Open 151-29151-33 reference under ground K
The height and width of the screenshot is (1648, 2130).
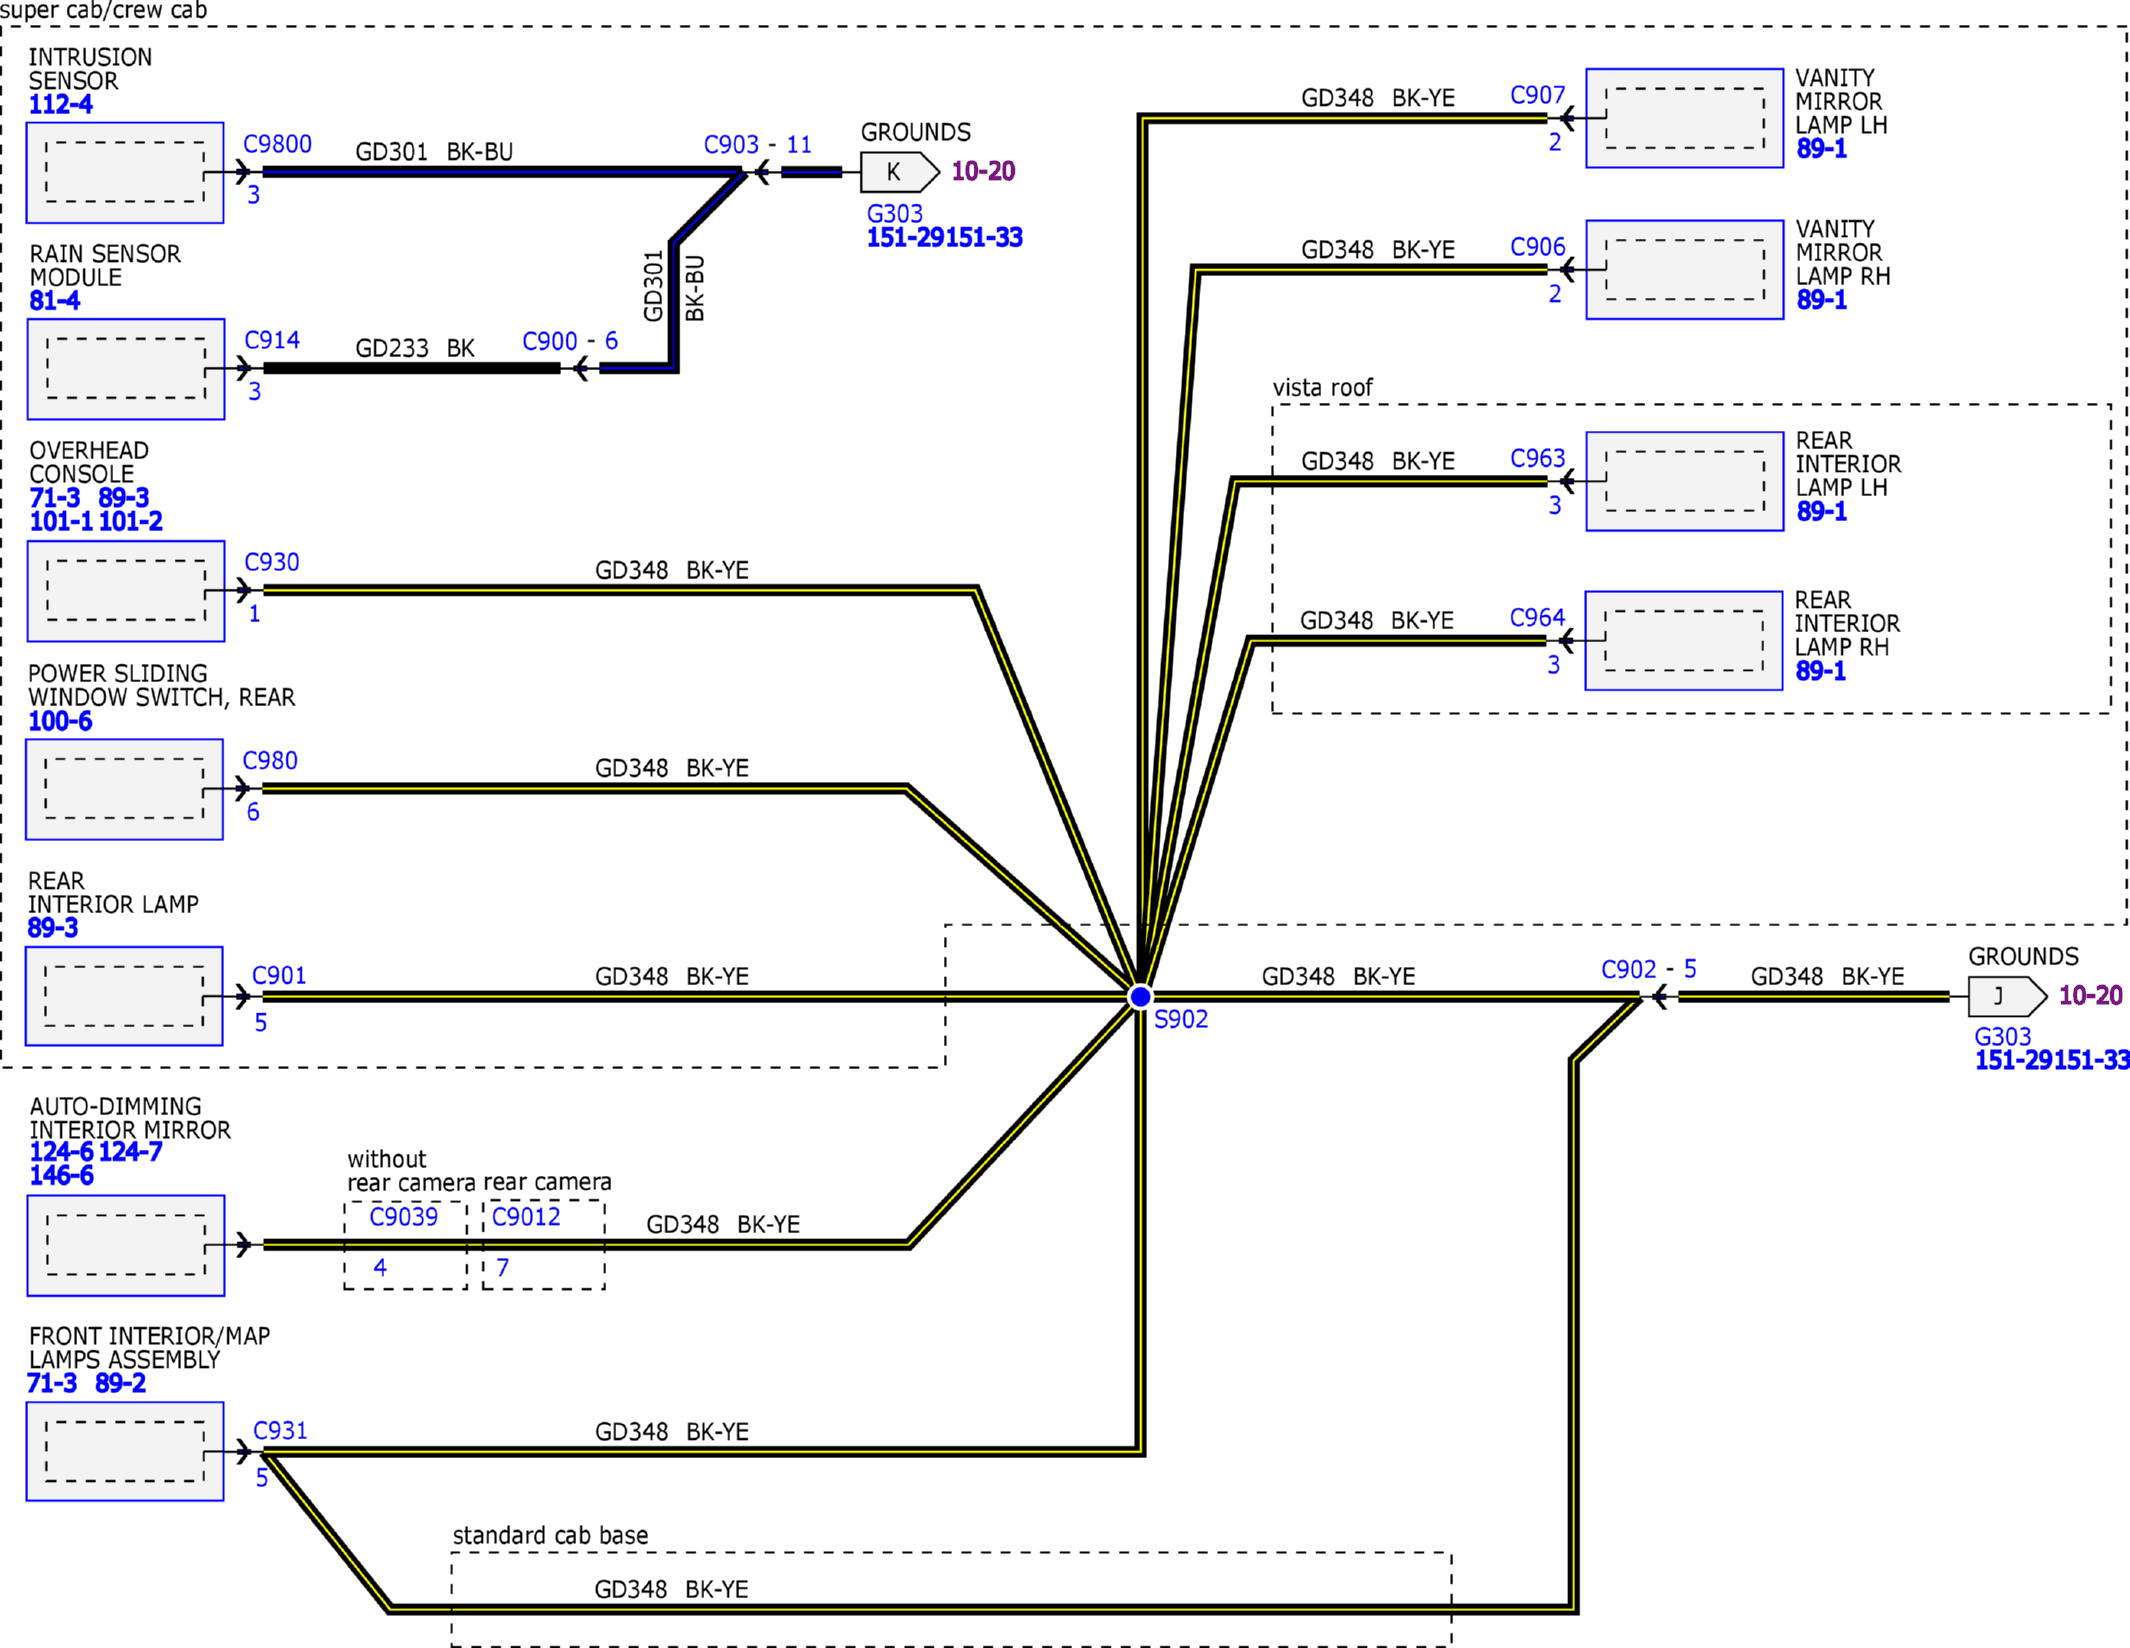pos(944,238)
